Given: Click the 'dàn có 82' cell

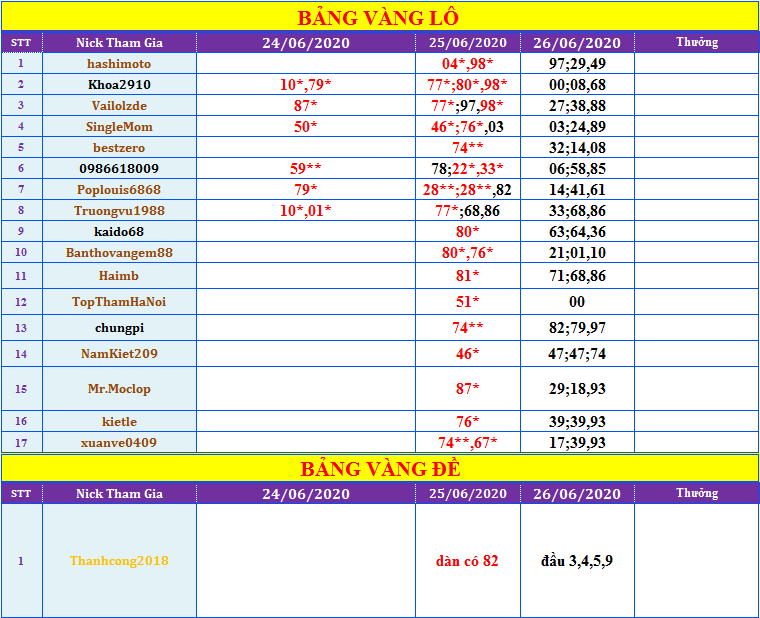Looking at the screenshot, I should coord(468,561).
